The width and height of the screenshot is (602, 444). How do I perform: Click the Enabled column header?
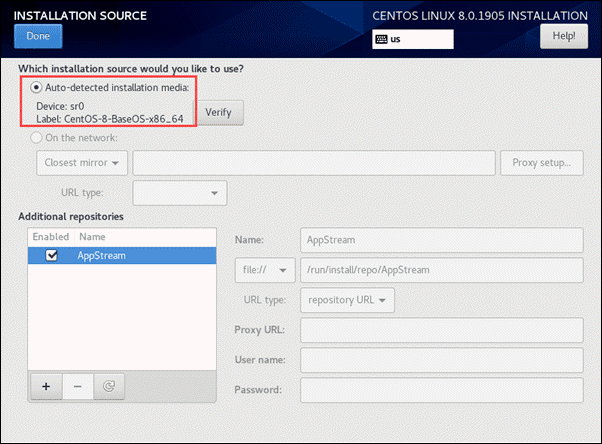click(x=51, y=237)
